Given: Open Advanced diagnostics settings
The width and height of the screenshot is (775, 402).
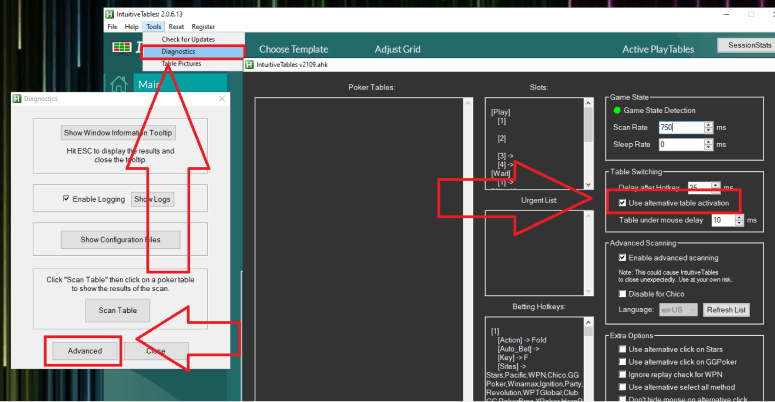Looking at the screenshot, I should (85, 351).
